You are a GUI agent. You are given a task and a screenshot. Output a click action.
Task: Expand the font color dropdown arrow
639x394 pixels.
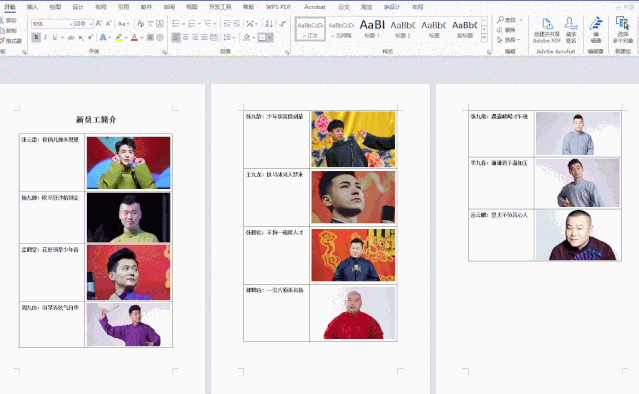142,37
